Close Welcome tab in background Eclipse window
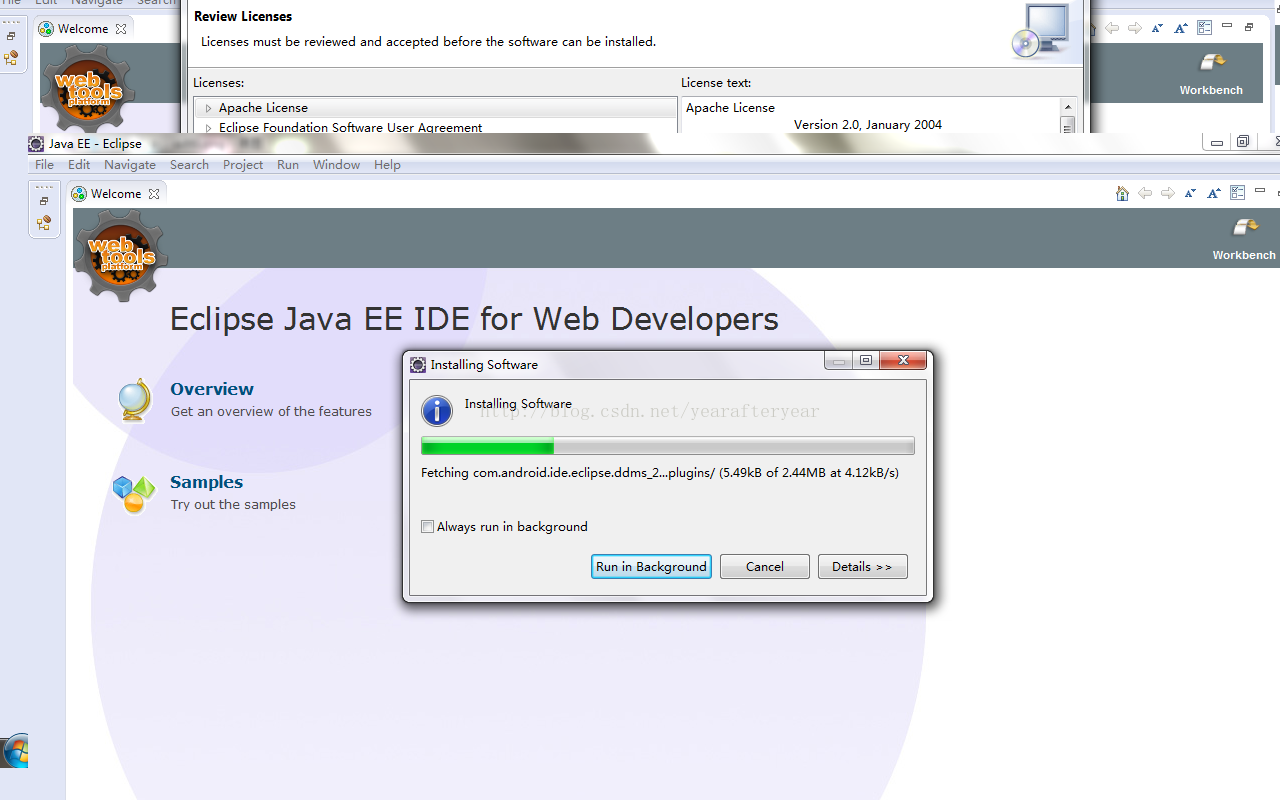This screenshot has width=1280, height=800. tap(121, 29)
